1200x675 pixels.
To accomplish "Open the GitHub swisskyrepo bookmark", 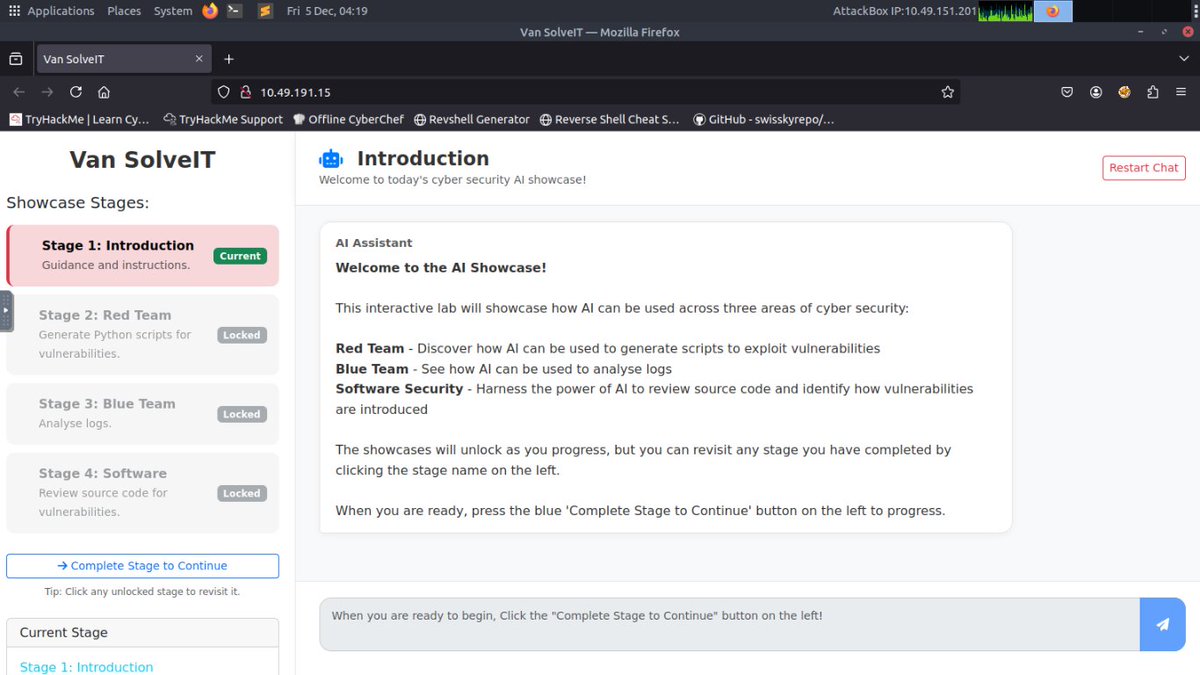I will point(763,119).
